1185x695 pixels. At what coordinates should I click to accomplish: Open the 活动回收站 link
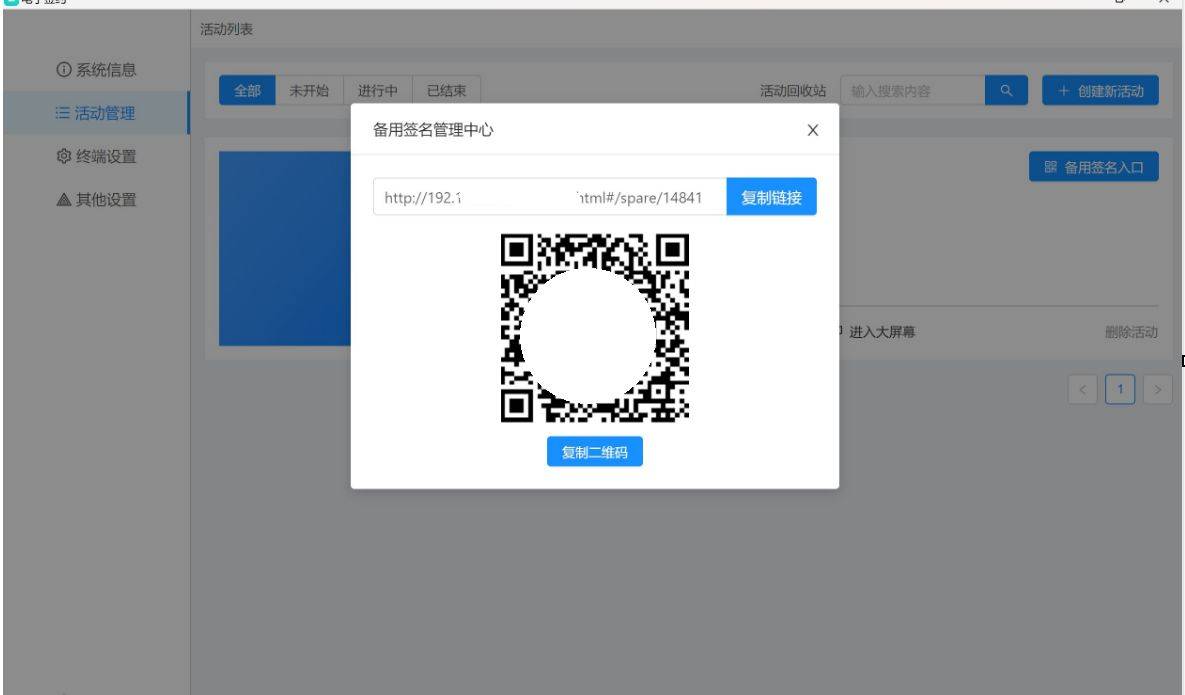coord(793,91)
